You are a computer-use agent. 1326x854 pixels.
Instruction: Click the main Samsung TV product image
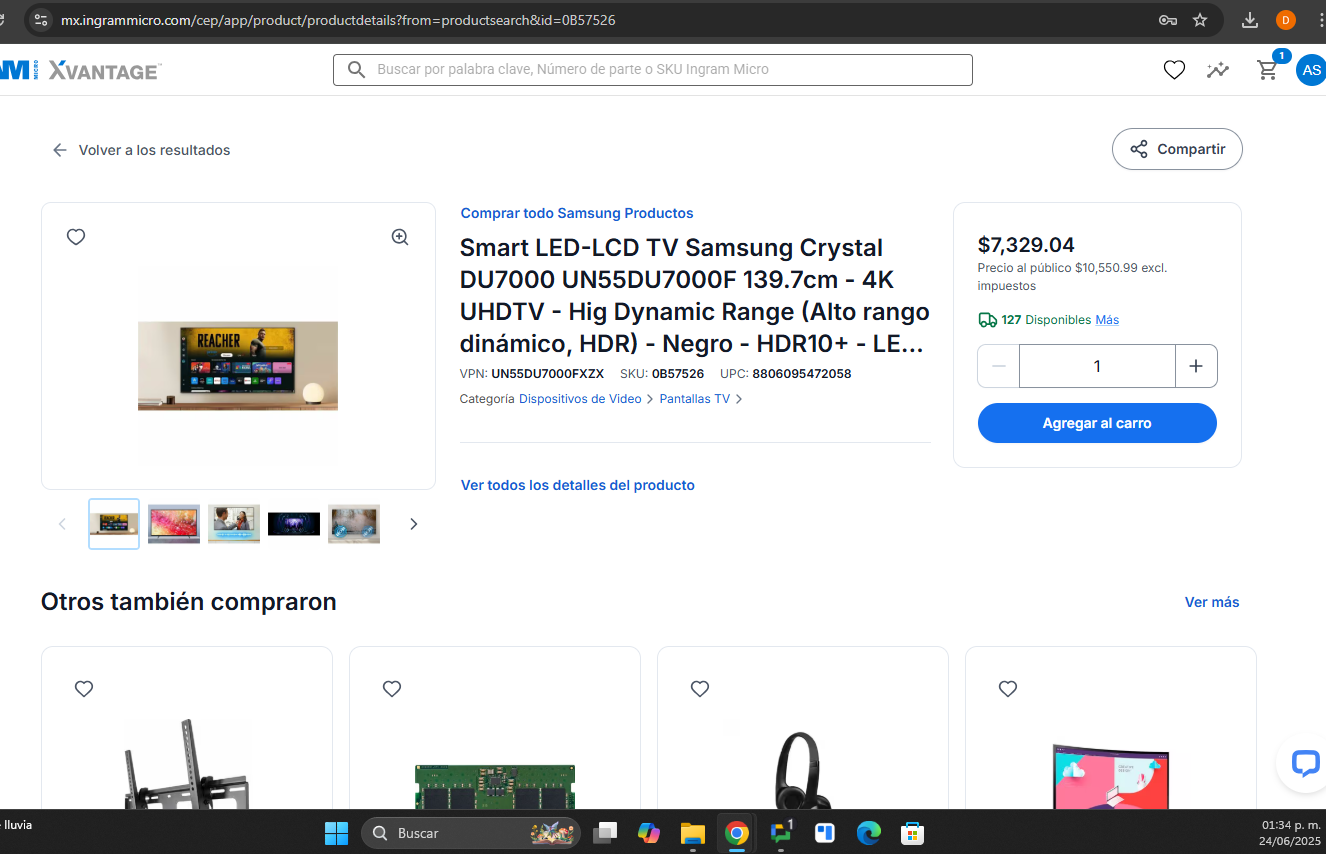[x=238, y=366]
